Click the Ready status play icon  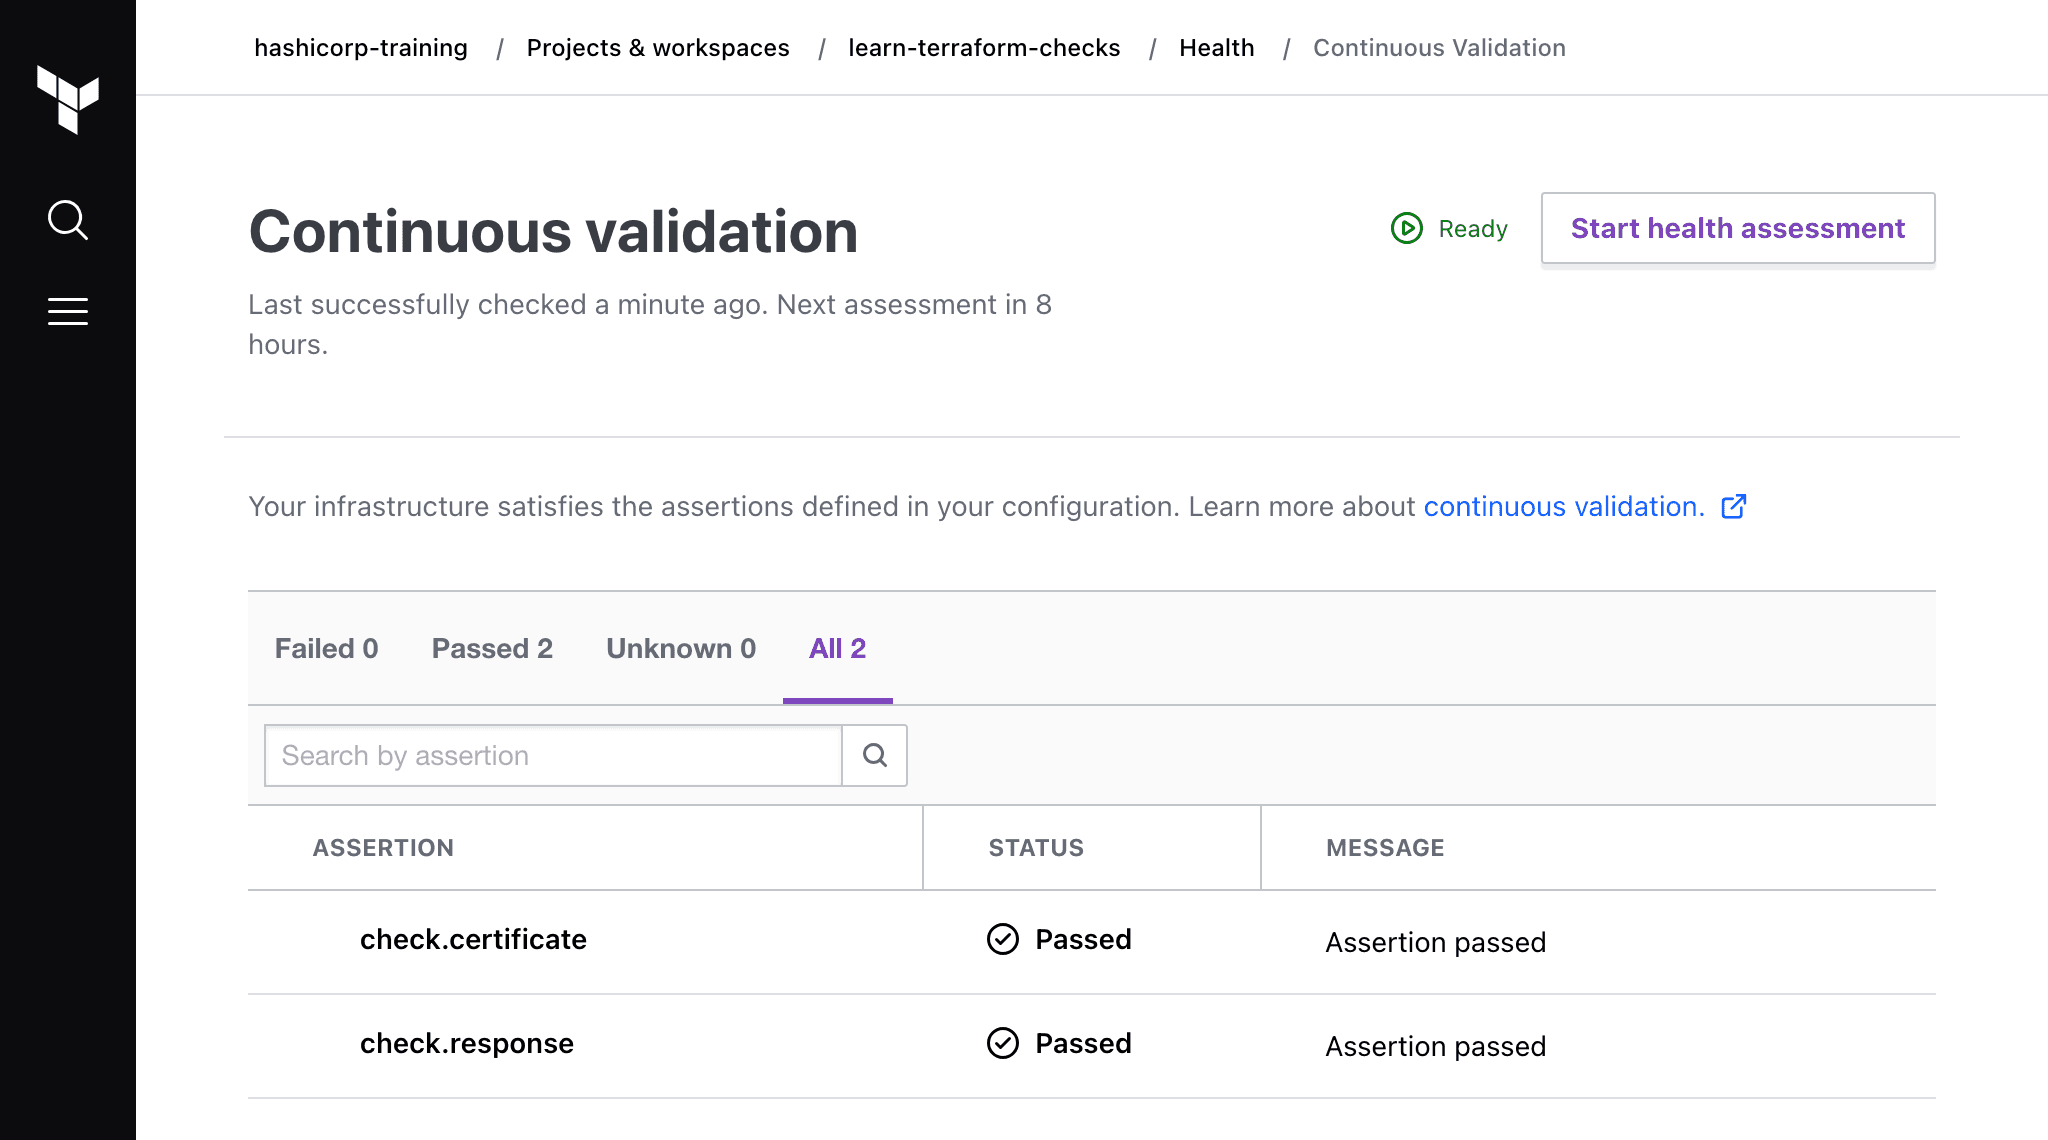coord(1405,227)
